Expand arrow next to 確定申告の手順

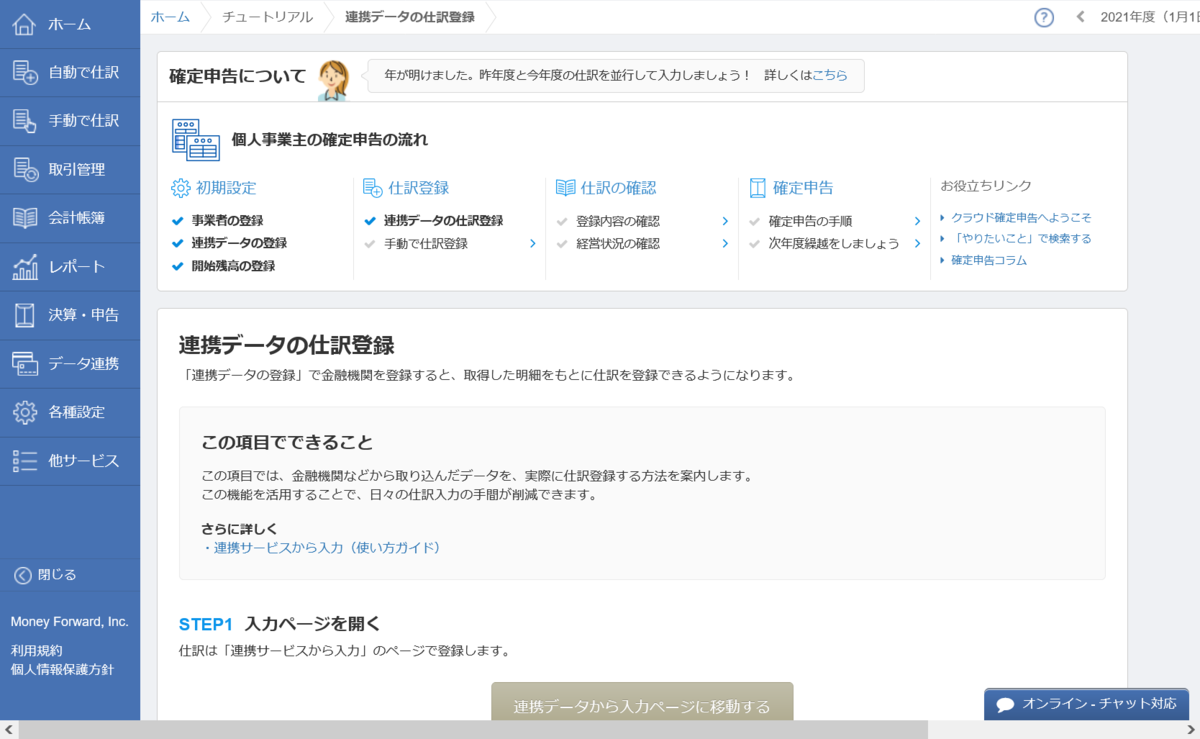pos(917,221)
